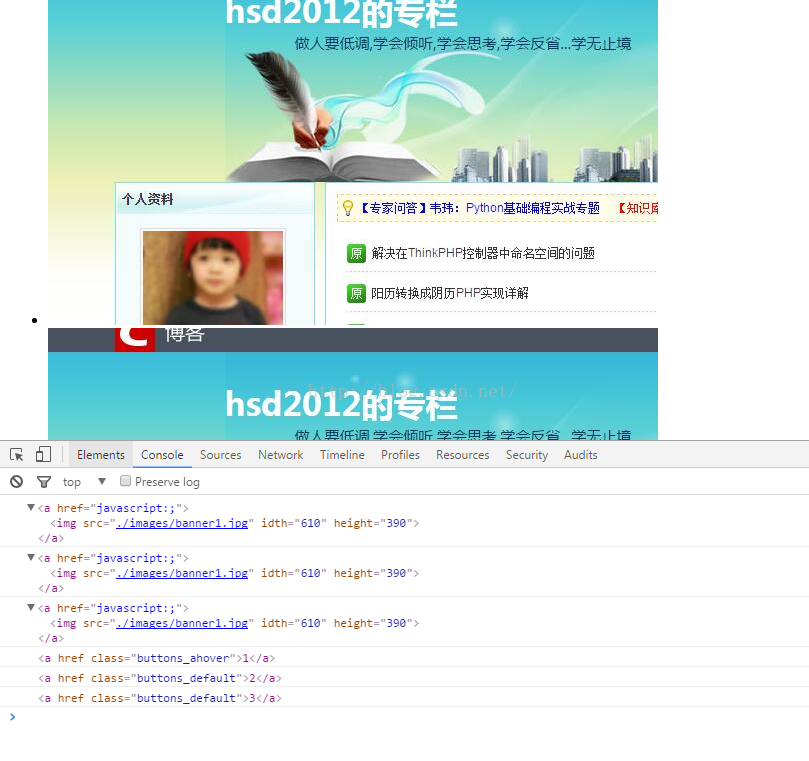The image size is (809, 761).
Task: Open the Resources tab
Action: (x=462, y=455)
